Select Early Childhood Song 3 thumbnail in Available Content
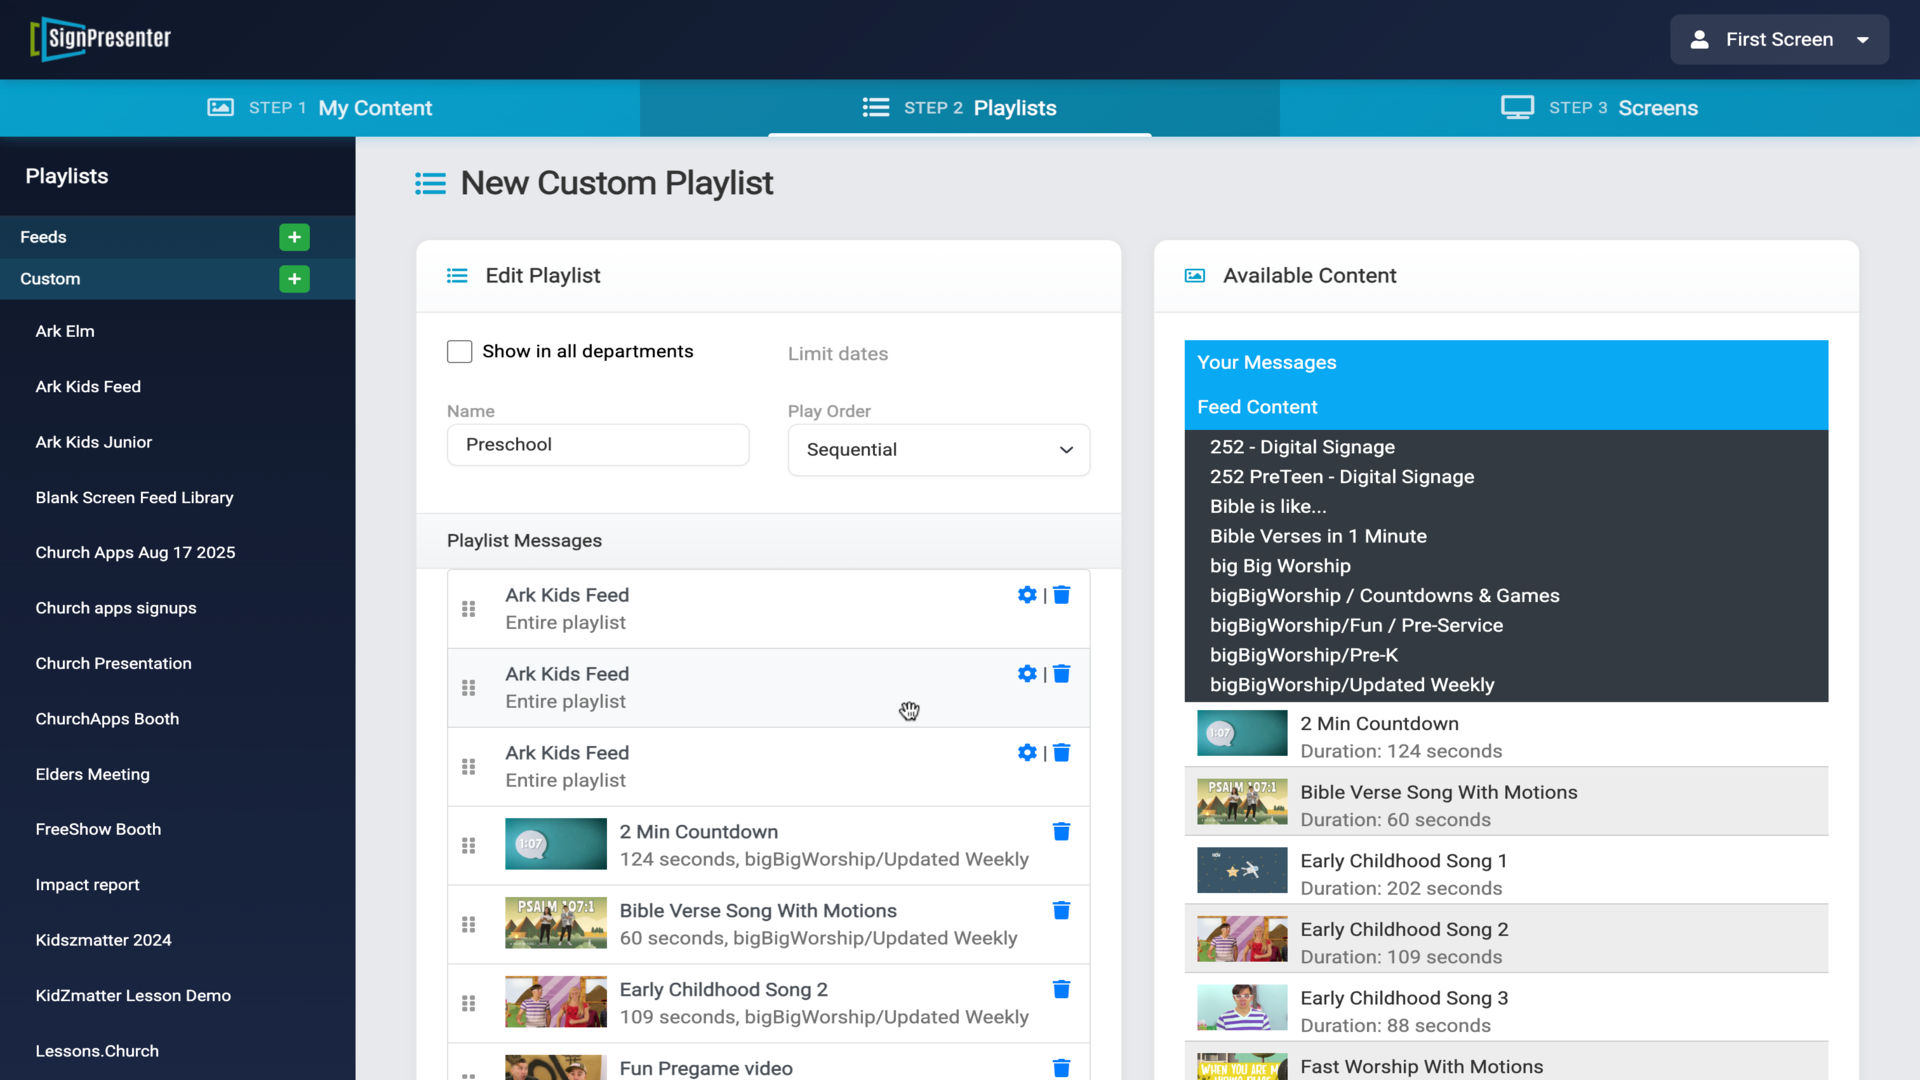This screenshot has width=1920, height=1080. point(1242,1008)
